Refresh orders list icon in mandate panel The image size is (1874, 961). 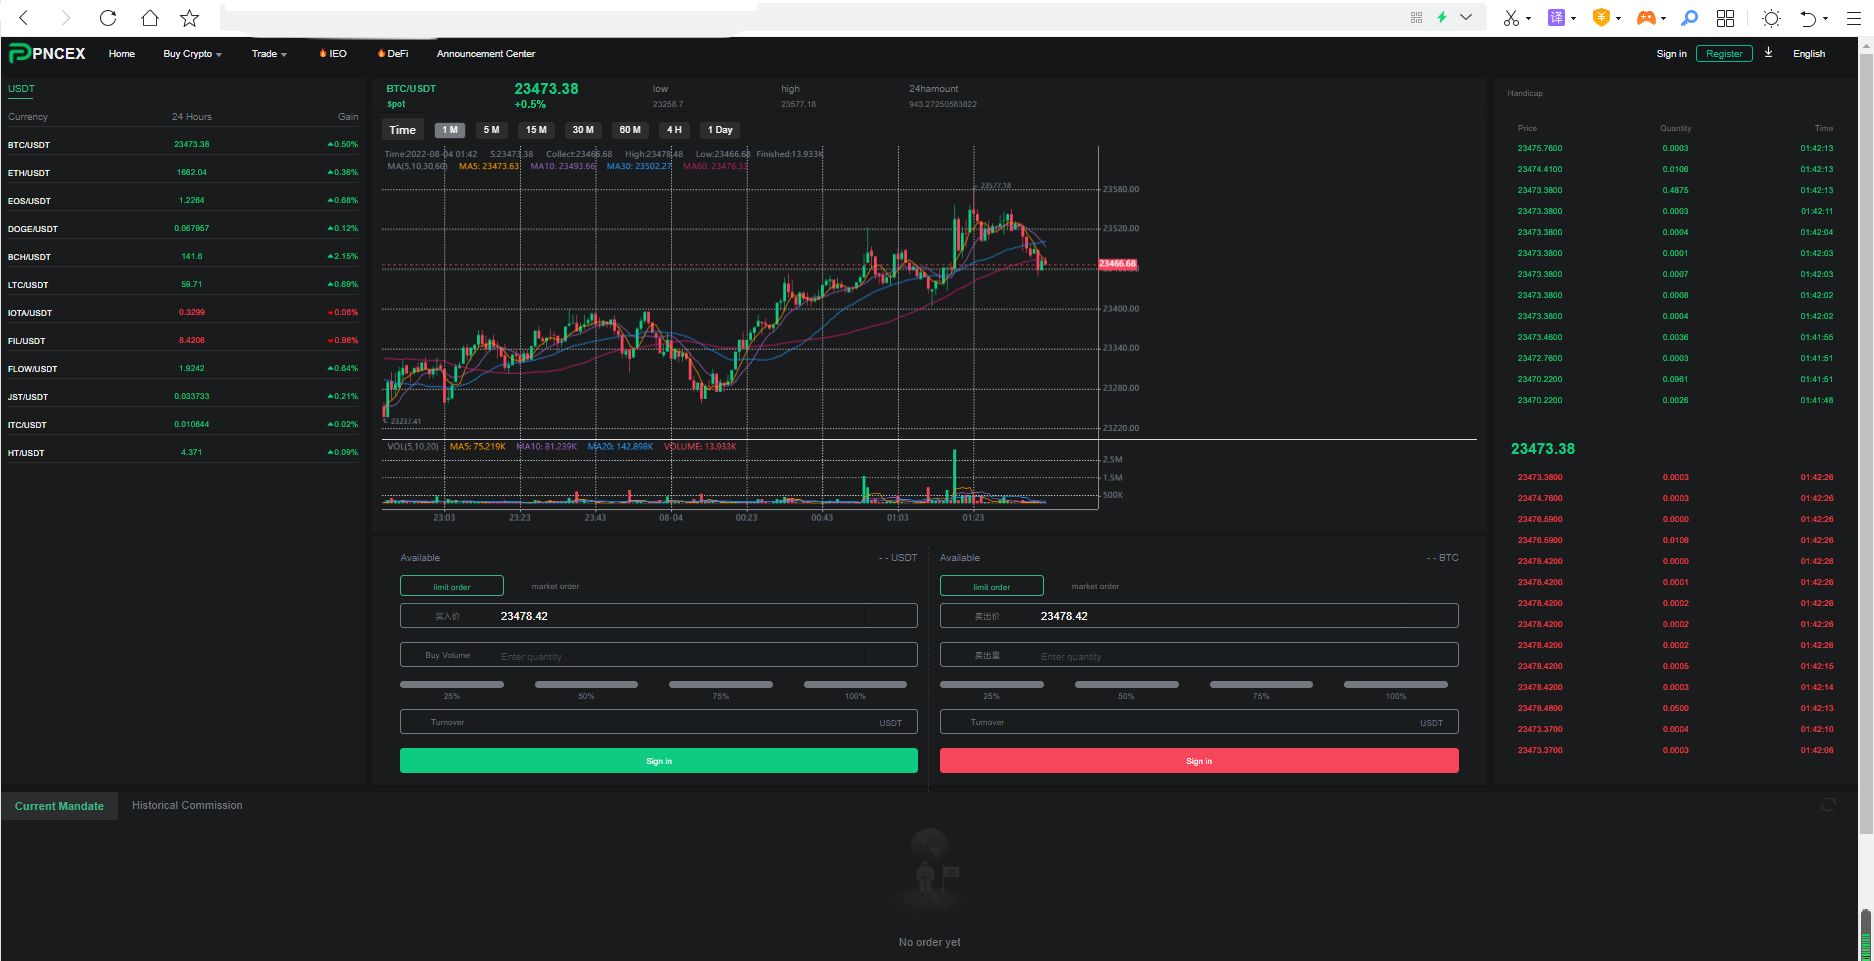1828,805
